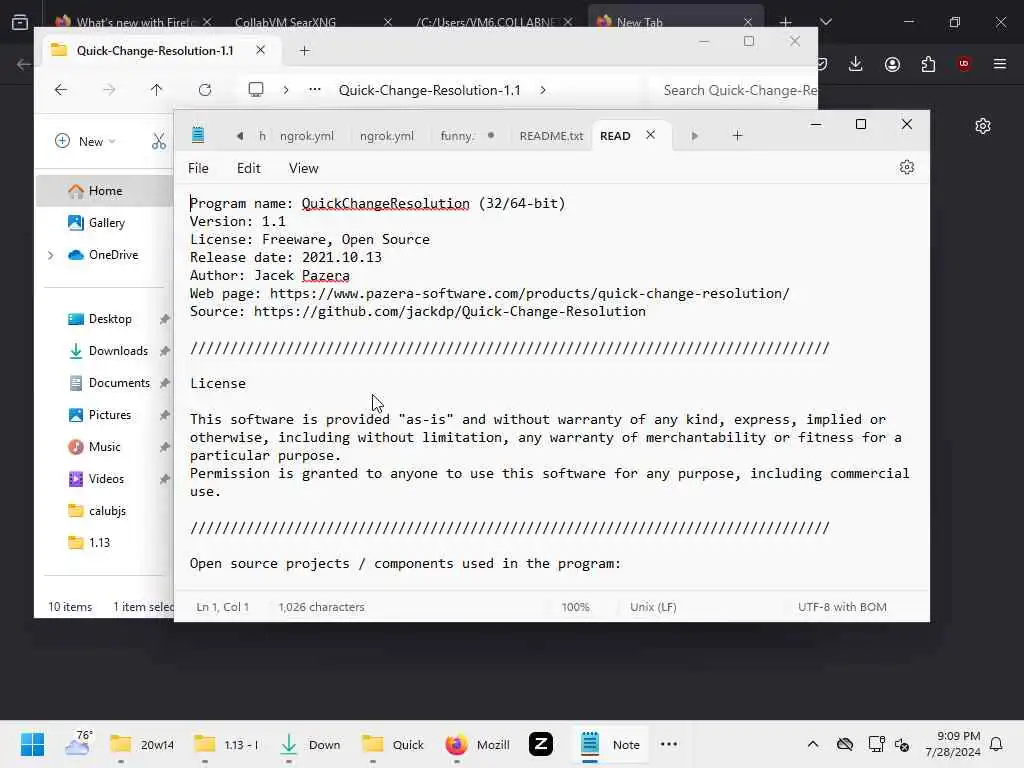This screenshot has height=768, width=1024.
Task: Switch to the README.txt tab
Action: (551, 136)
